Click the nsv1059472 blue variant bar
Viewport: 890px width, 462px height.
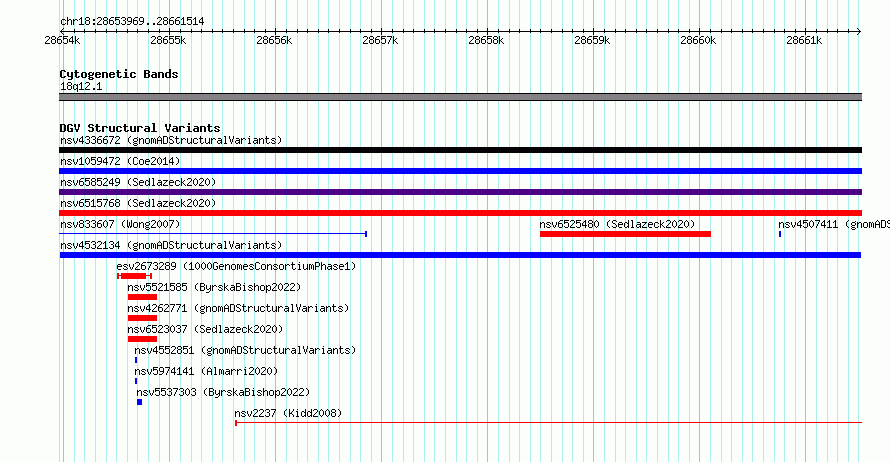[460, 171]
